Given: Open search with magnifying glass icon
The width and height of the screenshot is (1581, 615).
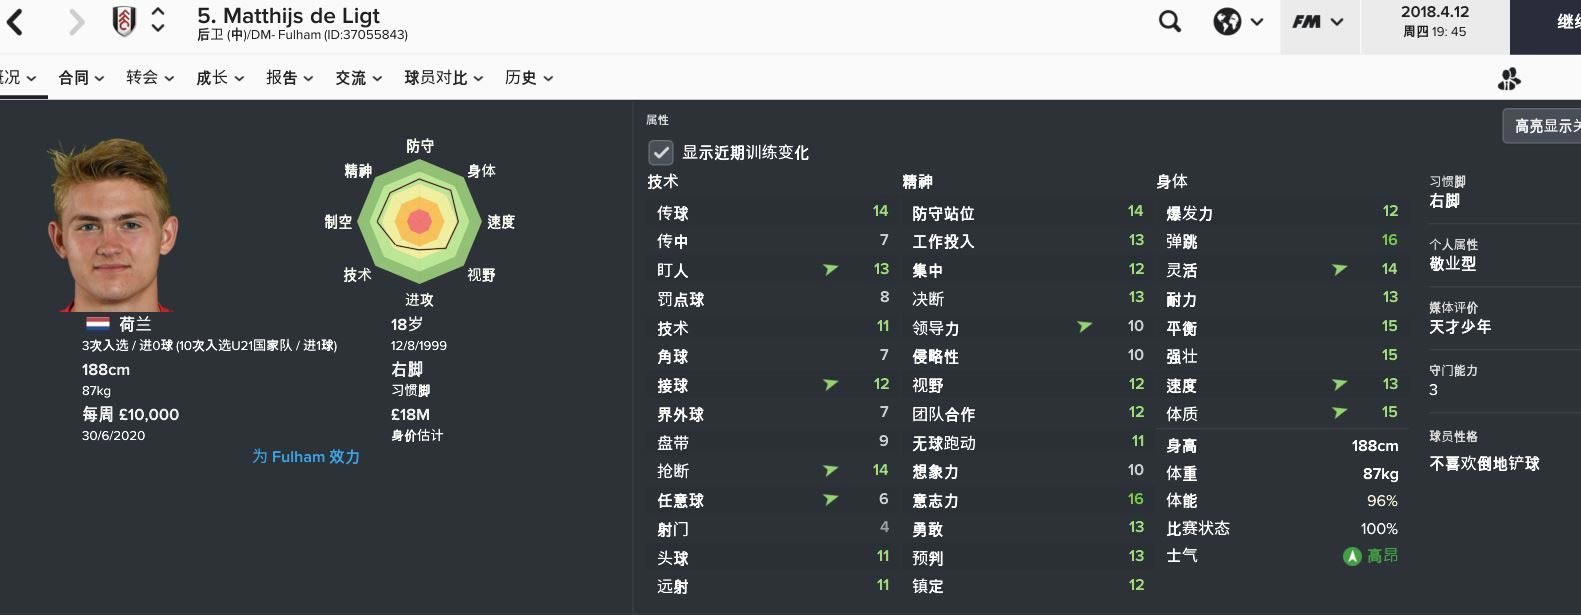Looking at the screenshot, I should click(1169, 22).
